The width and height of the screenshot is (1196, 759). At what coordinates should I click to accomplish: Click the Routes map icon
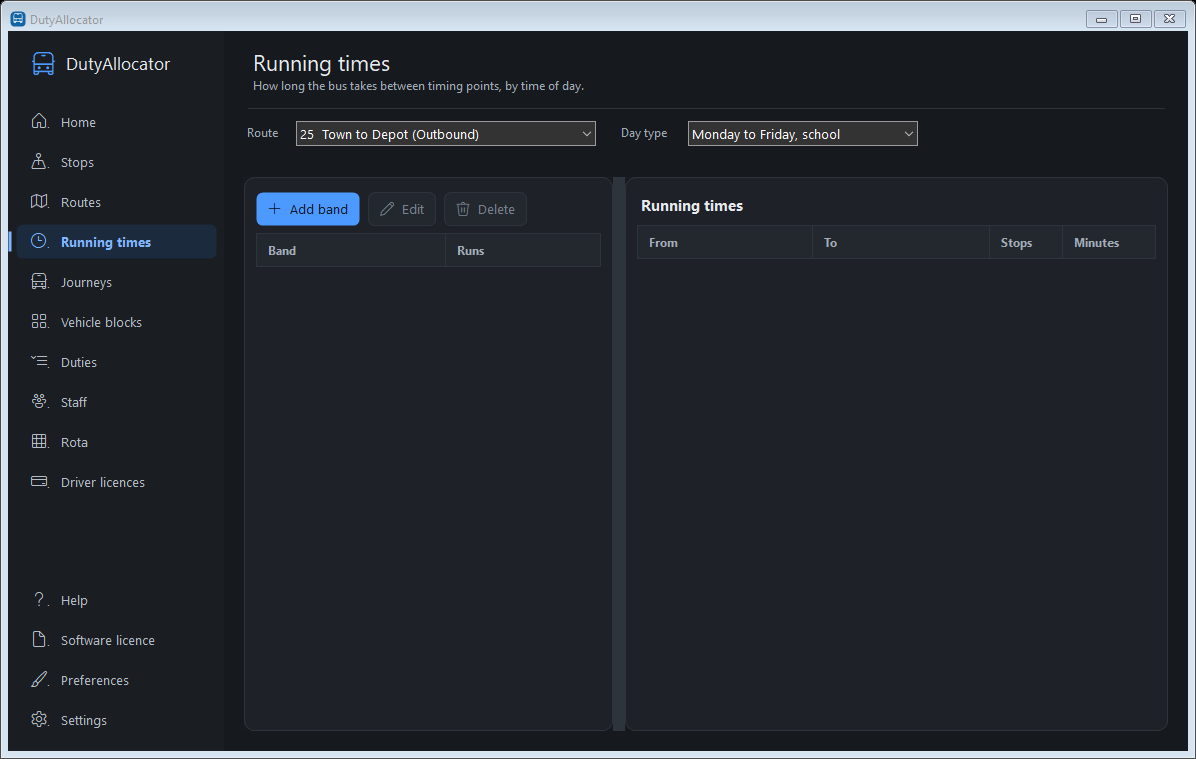(x=40, y=201)
